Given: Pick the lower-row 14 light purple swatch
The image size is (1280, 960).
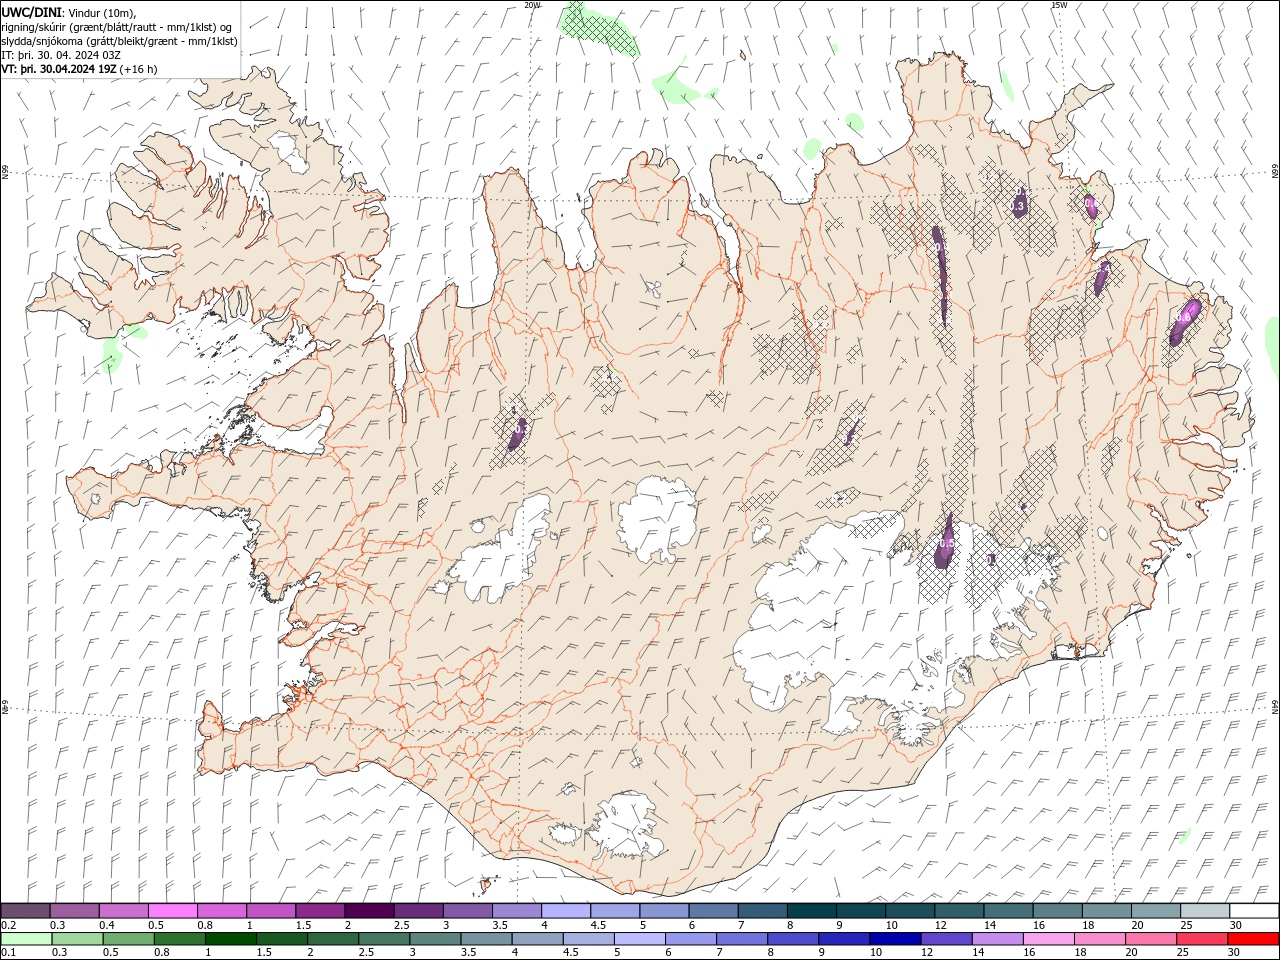Looking at the screenshot, I should coord(998,939).
